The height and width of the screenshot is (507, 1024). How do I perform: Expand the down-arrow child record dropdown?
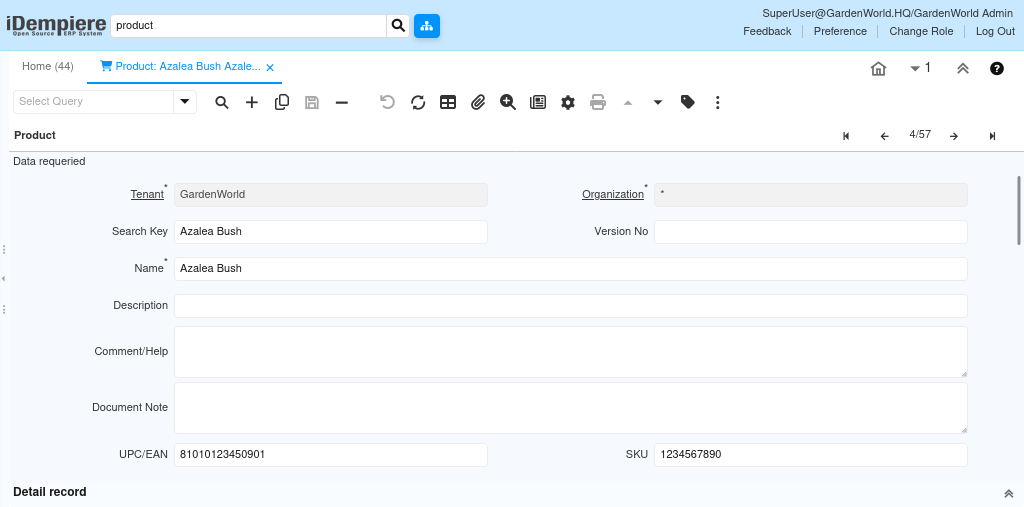tap(658, 102)
